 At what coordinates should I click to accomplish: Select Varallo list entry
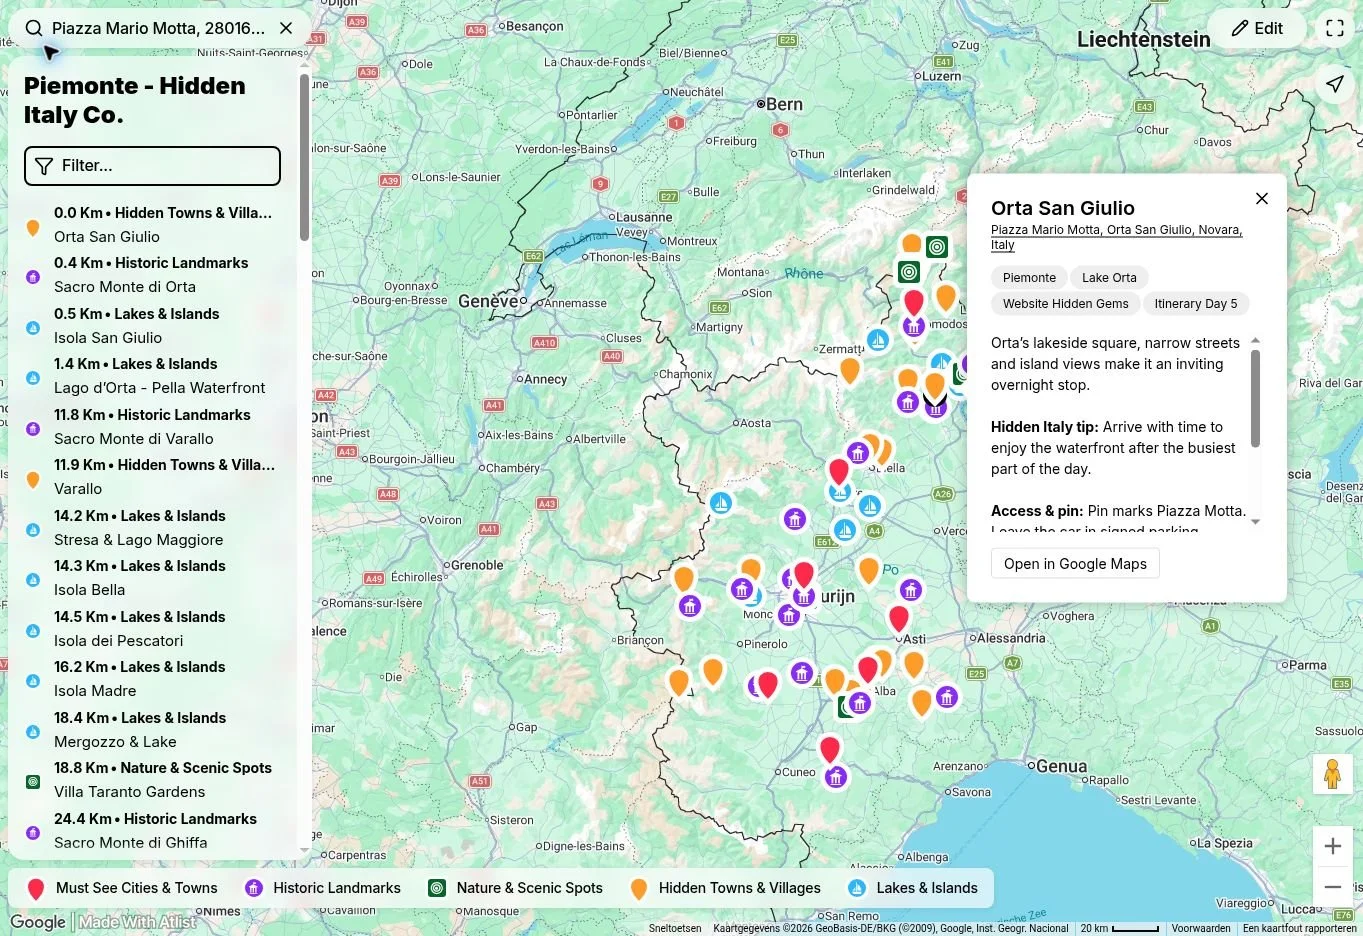[152, 477]
